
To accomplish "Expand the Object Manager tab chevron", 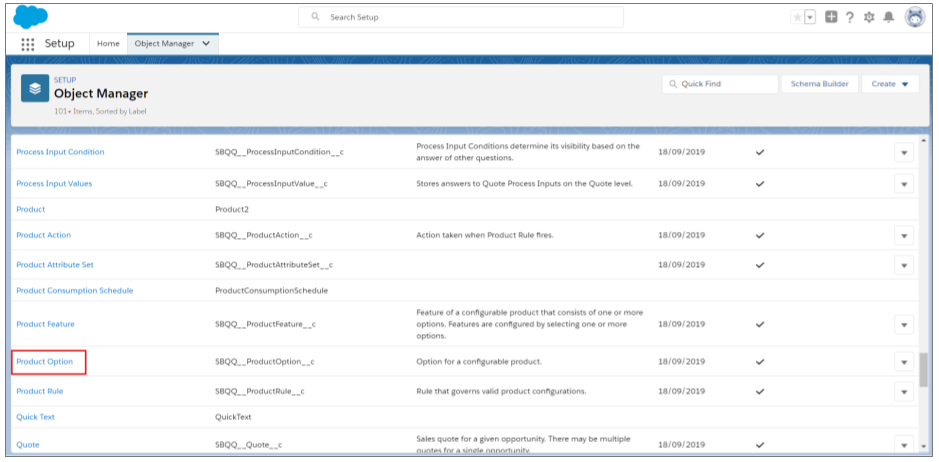I will click(x=206, y=44).
